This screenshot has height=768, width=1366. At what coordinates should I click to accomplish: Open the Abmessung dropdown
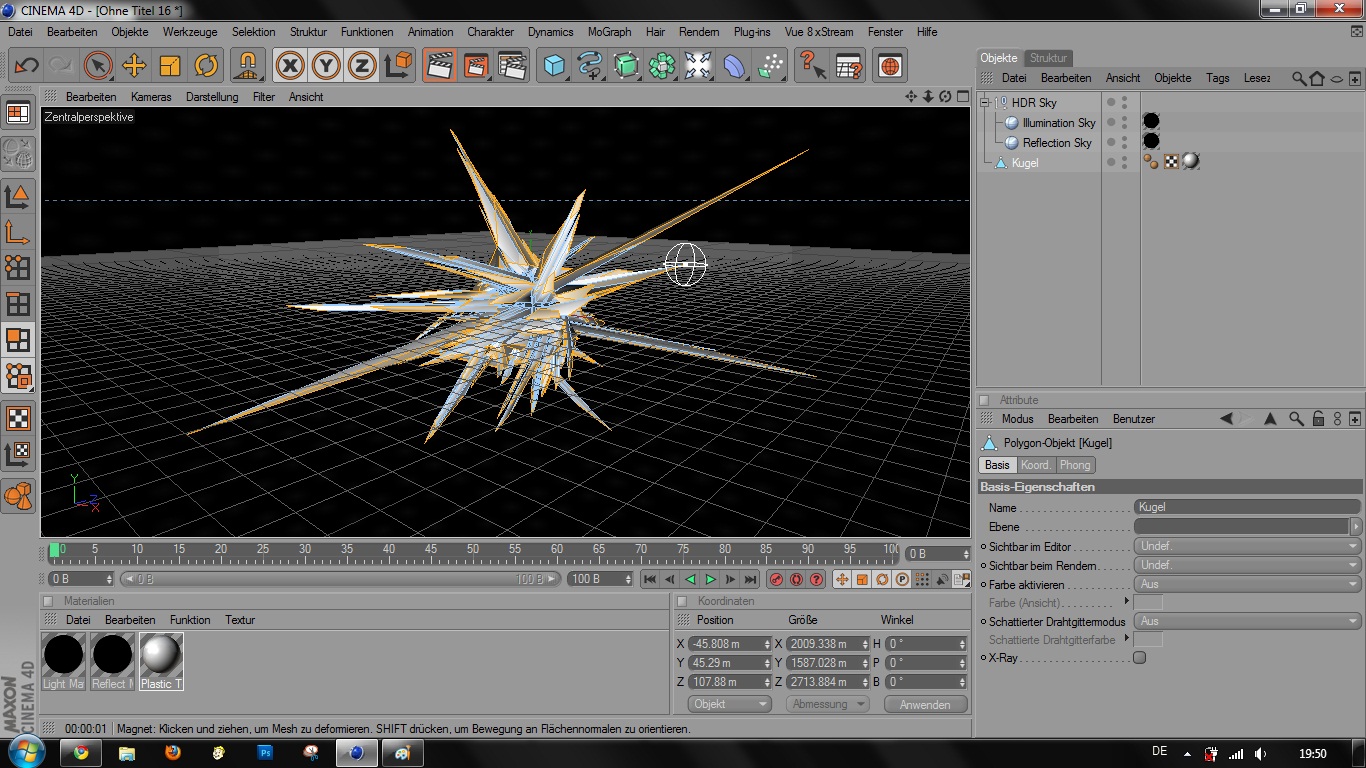tap(828, 704)
